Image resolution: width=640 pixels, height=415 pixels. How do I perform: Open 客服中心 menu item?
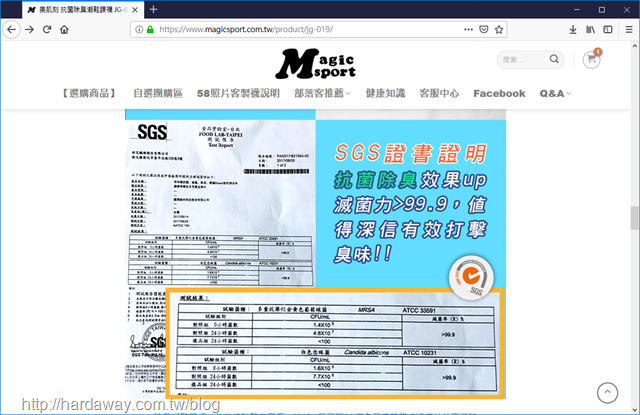pyautogui.click(x=439, y=93)
